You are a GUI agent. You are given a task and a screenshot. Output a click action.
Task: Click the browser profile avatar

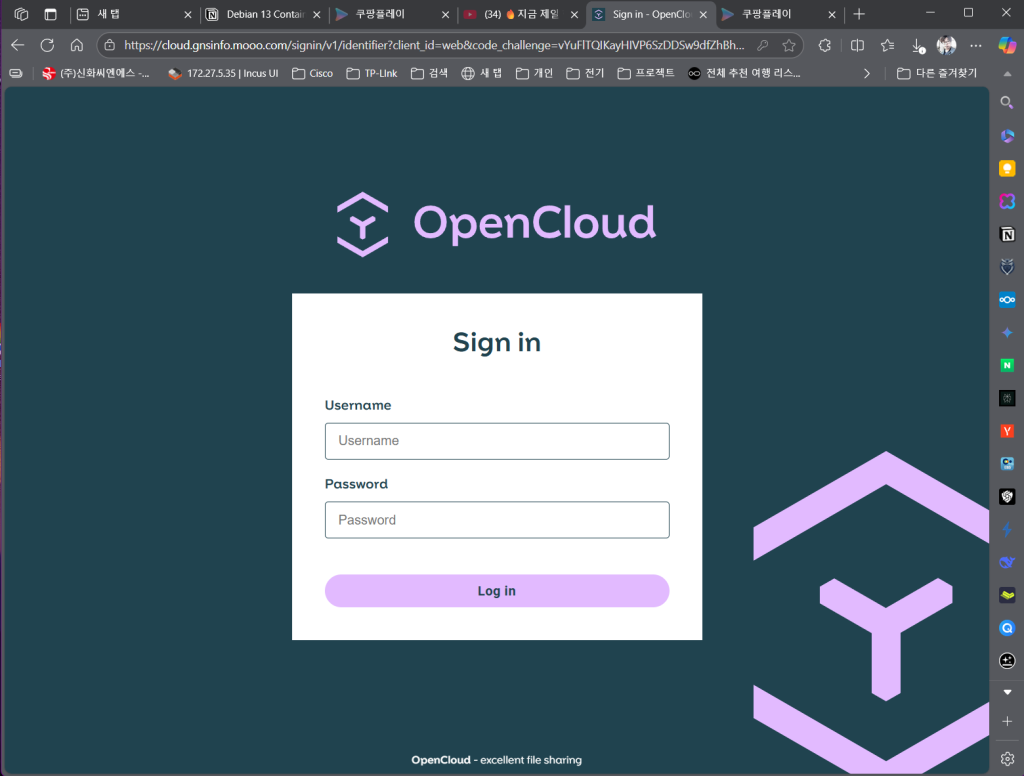coord(945,45)
